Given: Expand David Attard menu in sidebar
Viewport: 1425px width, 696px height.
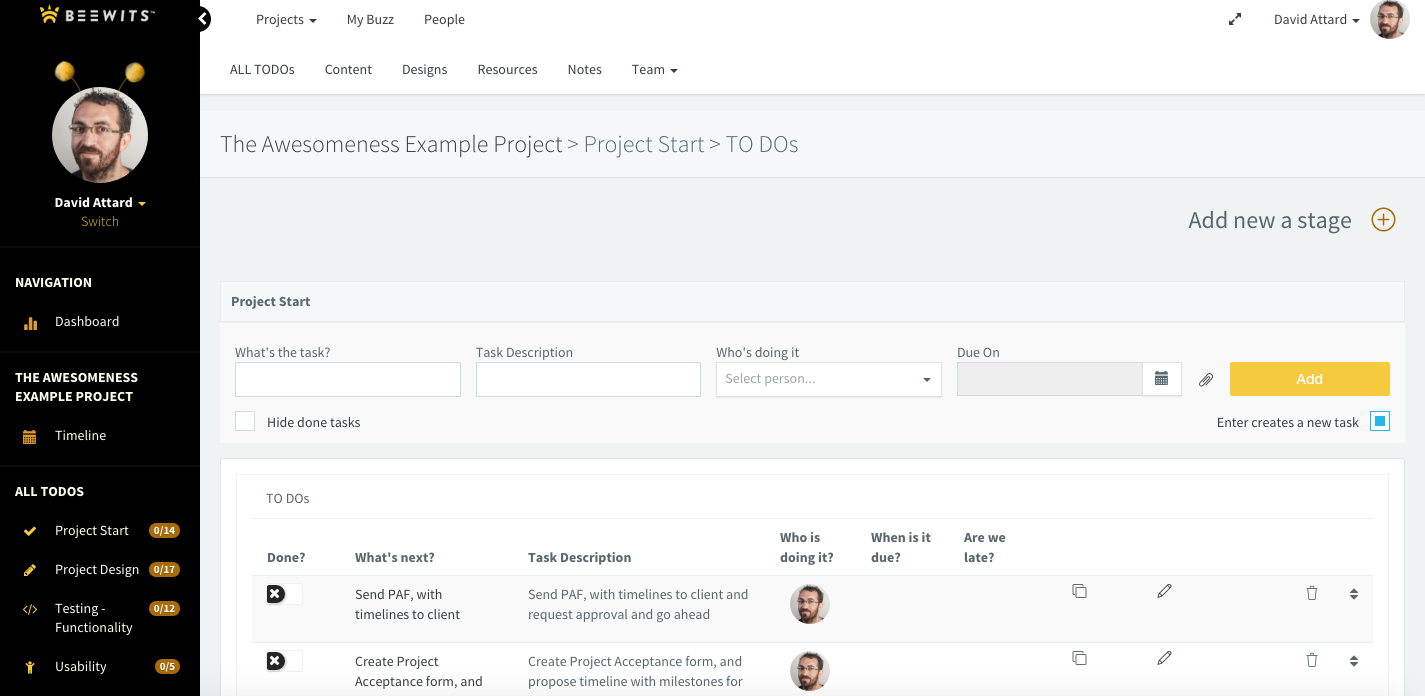Looking at the screenshot, I should pyautogui.click(x=100, y=202).
